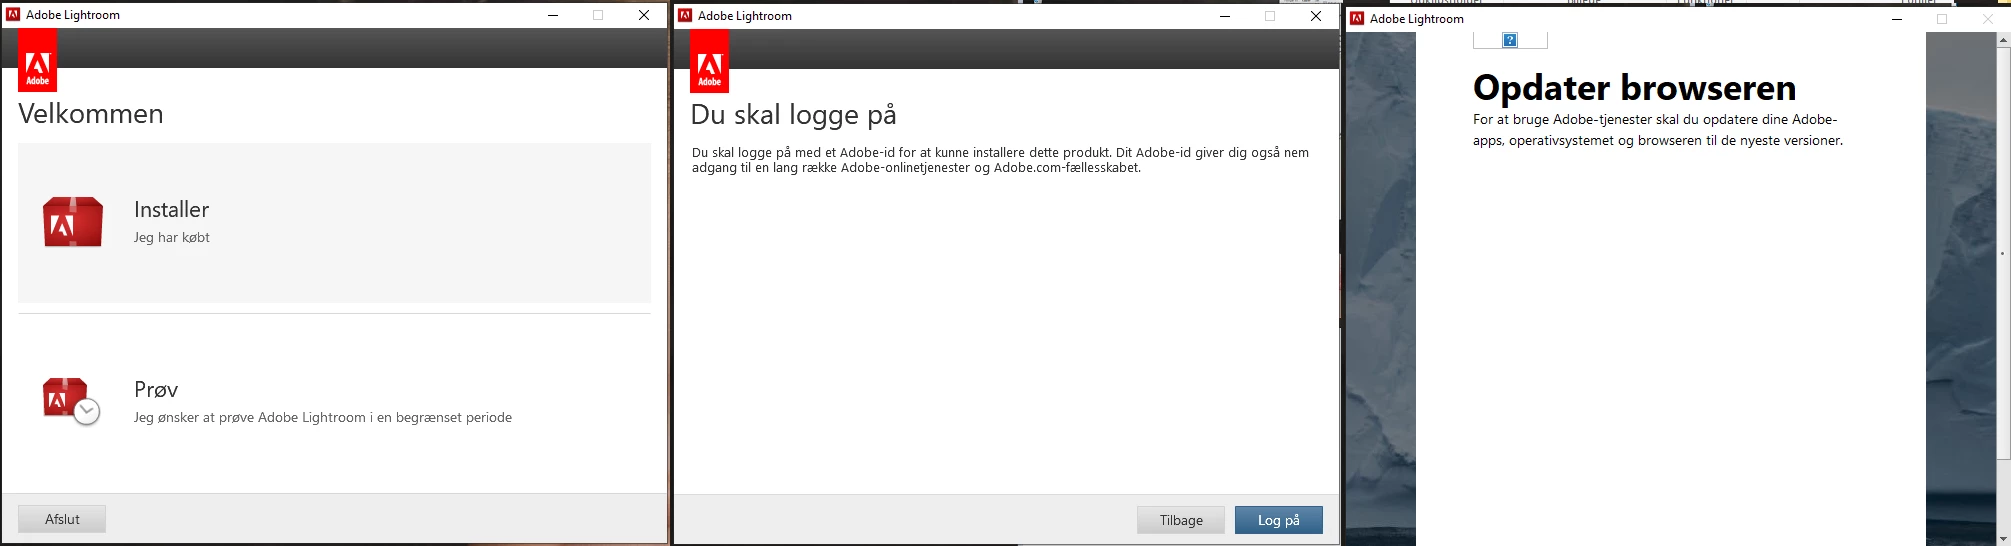Close the Du skal logge på window

point(1316,16)
